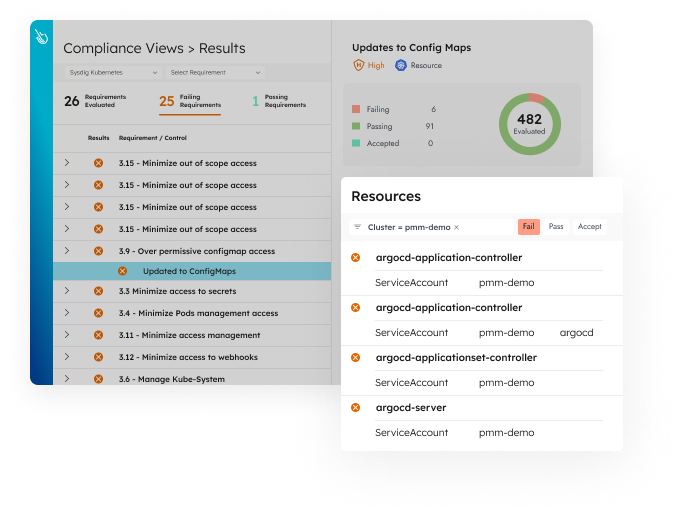This screenshot has width=683, height=521.
Task: Expand 3.12 Minimize access to webhooks row
Action: click(x=67, y=357)
